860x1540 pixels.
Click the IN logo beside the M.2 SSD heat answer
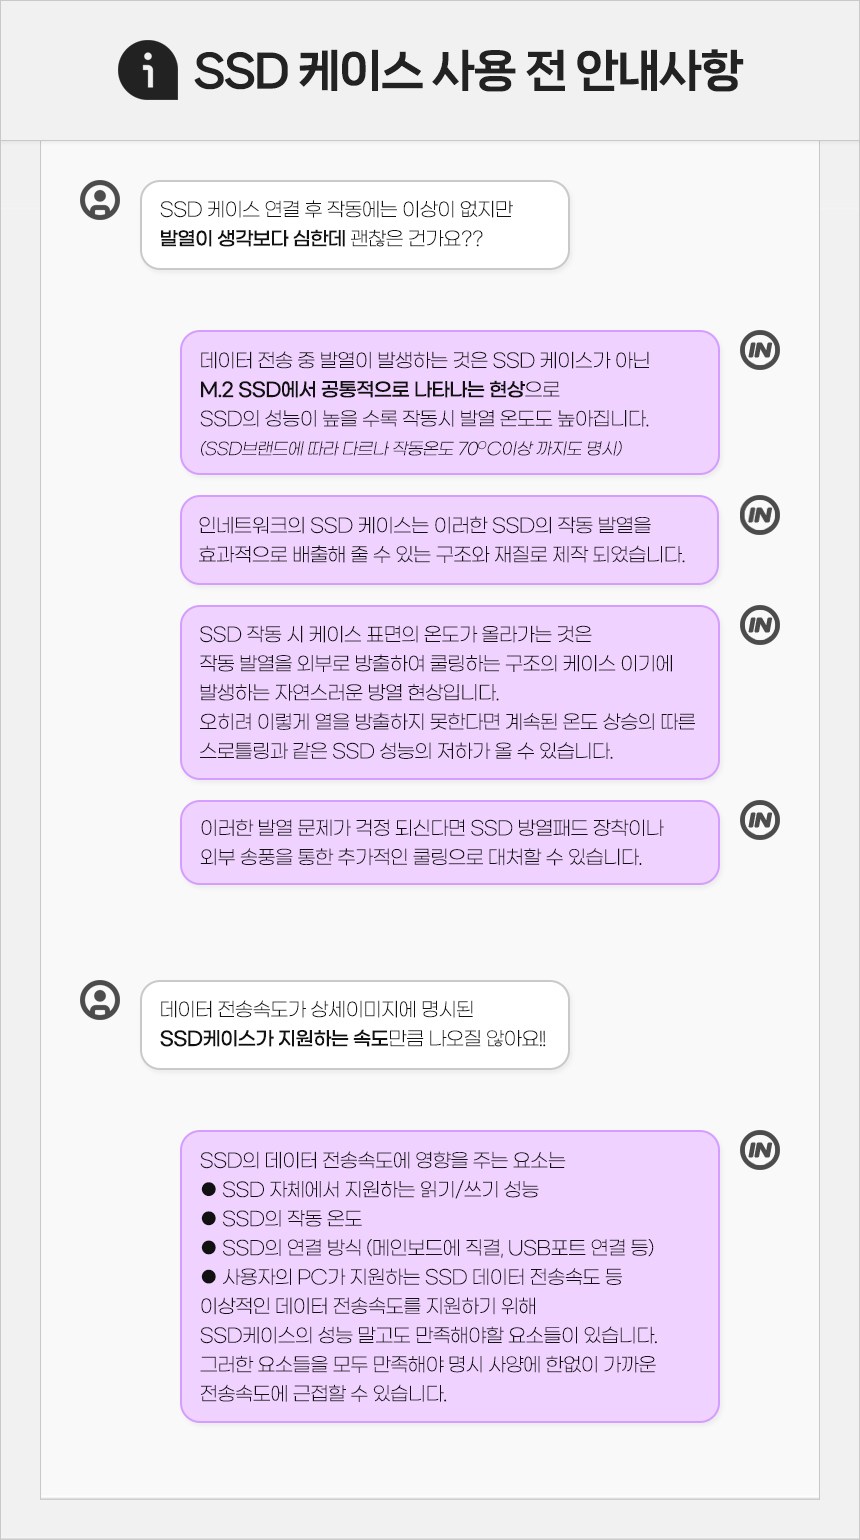[760, 350]
